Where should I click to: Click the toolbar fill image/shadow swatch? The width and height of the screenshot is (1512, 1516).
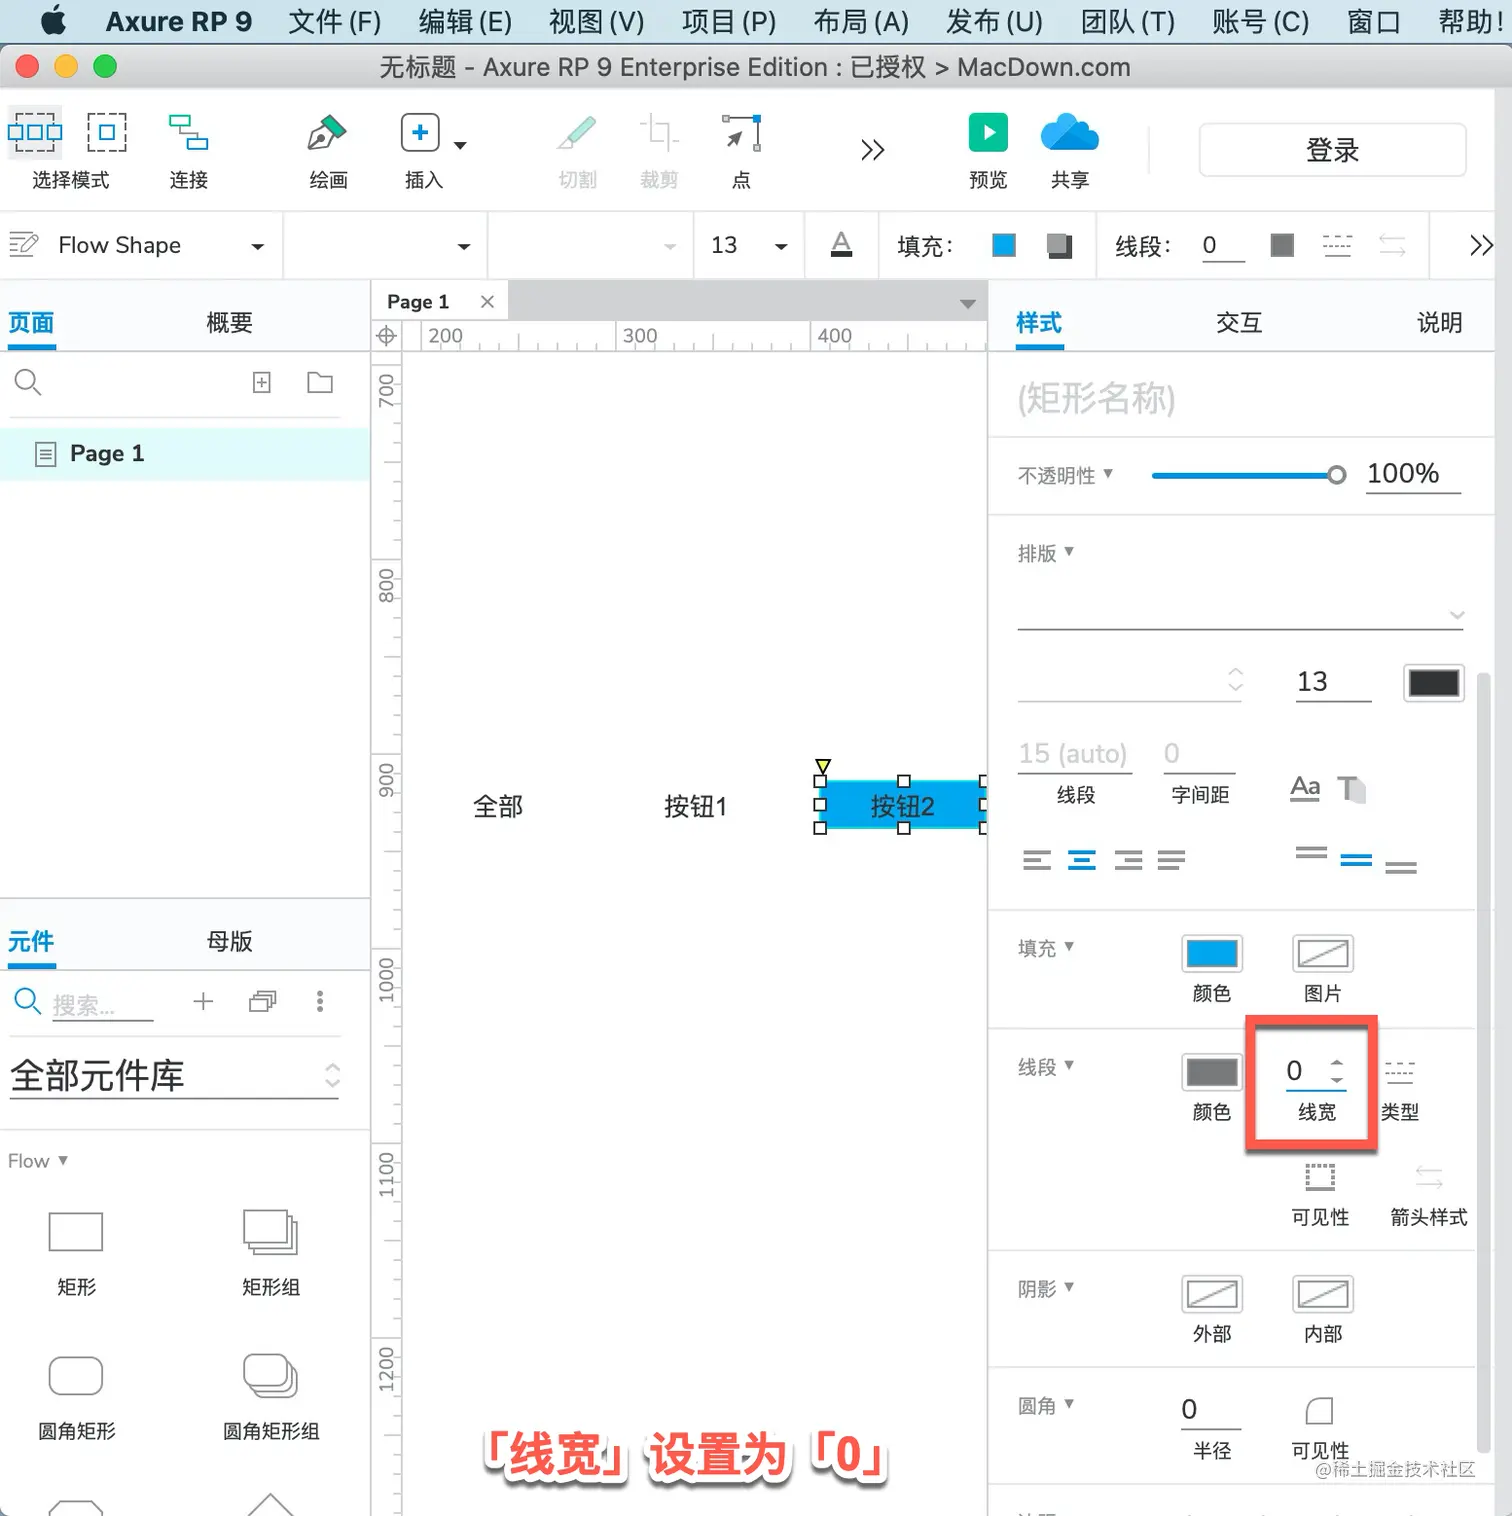tap(1059, 245)
